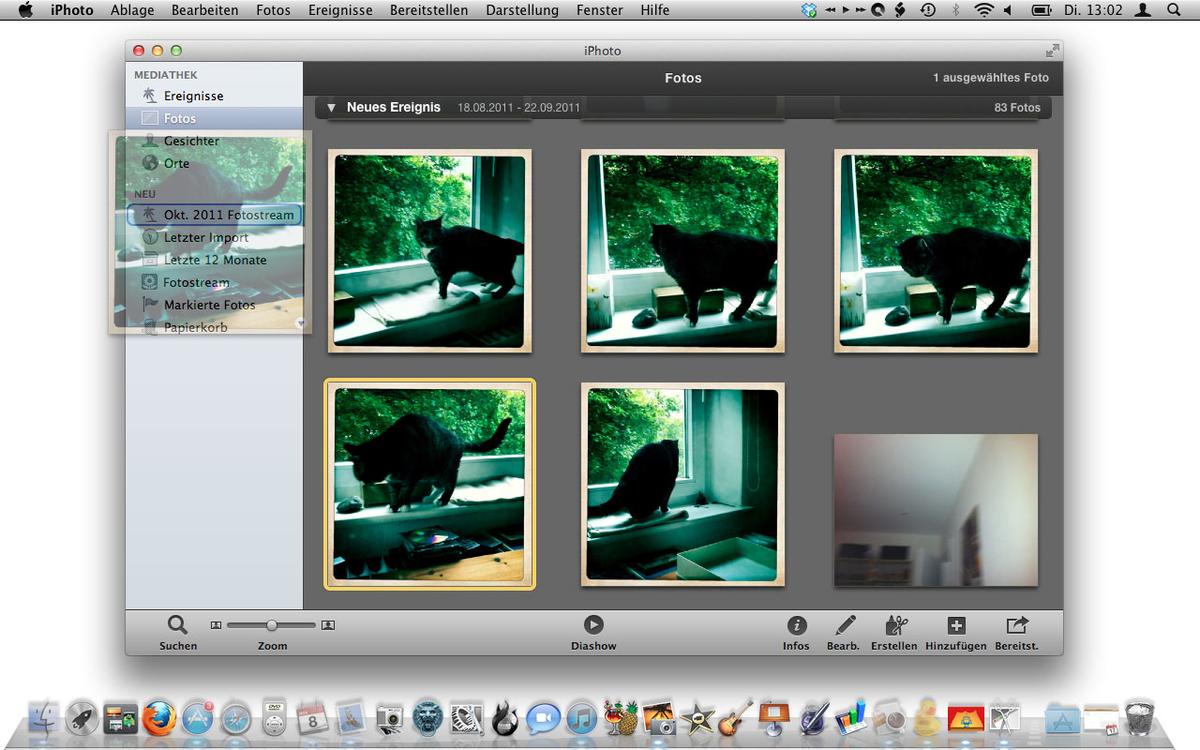Click the sidebar's small down-arrow button near Papierkorb
The height and width of the screenshot is (750, 1200).
pyautogui.click(x=299, y=323)
